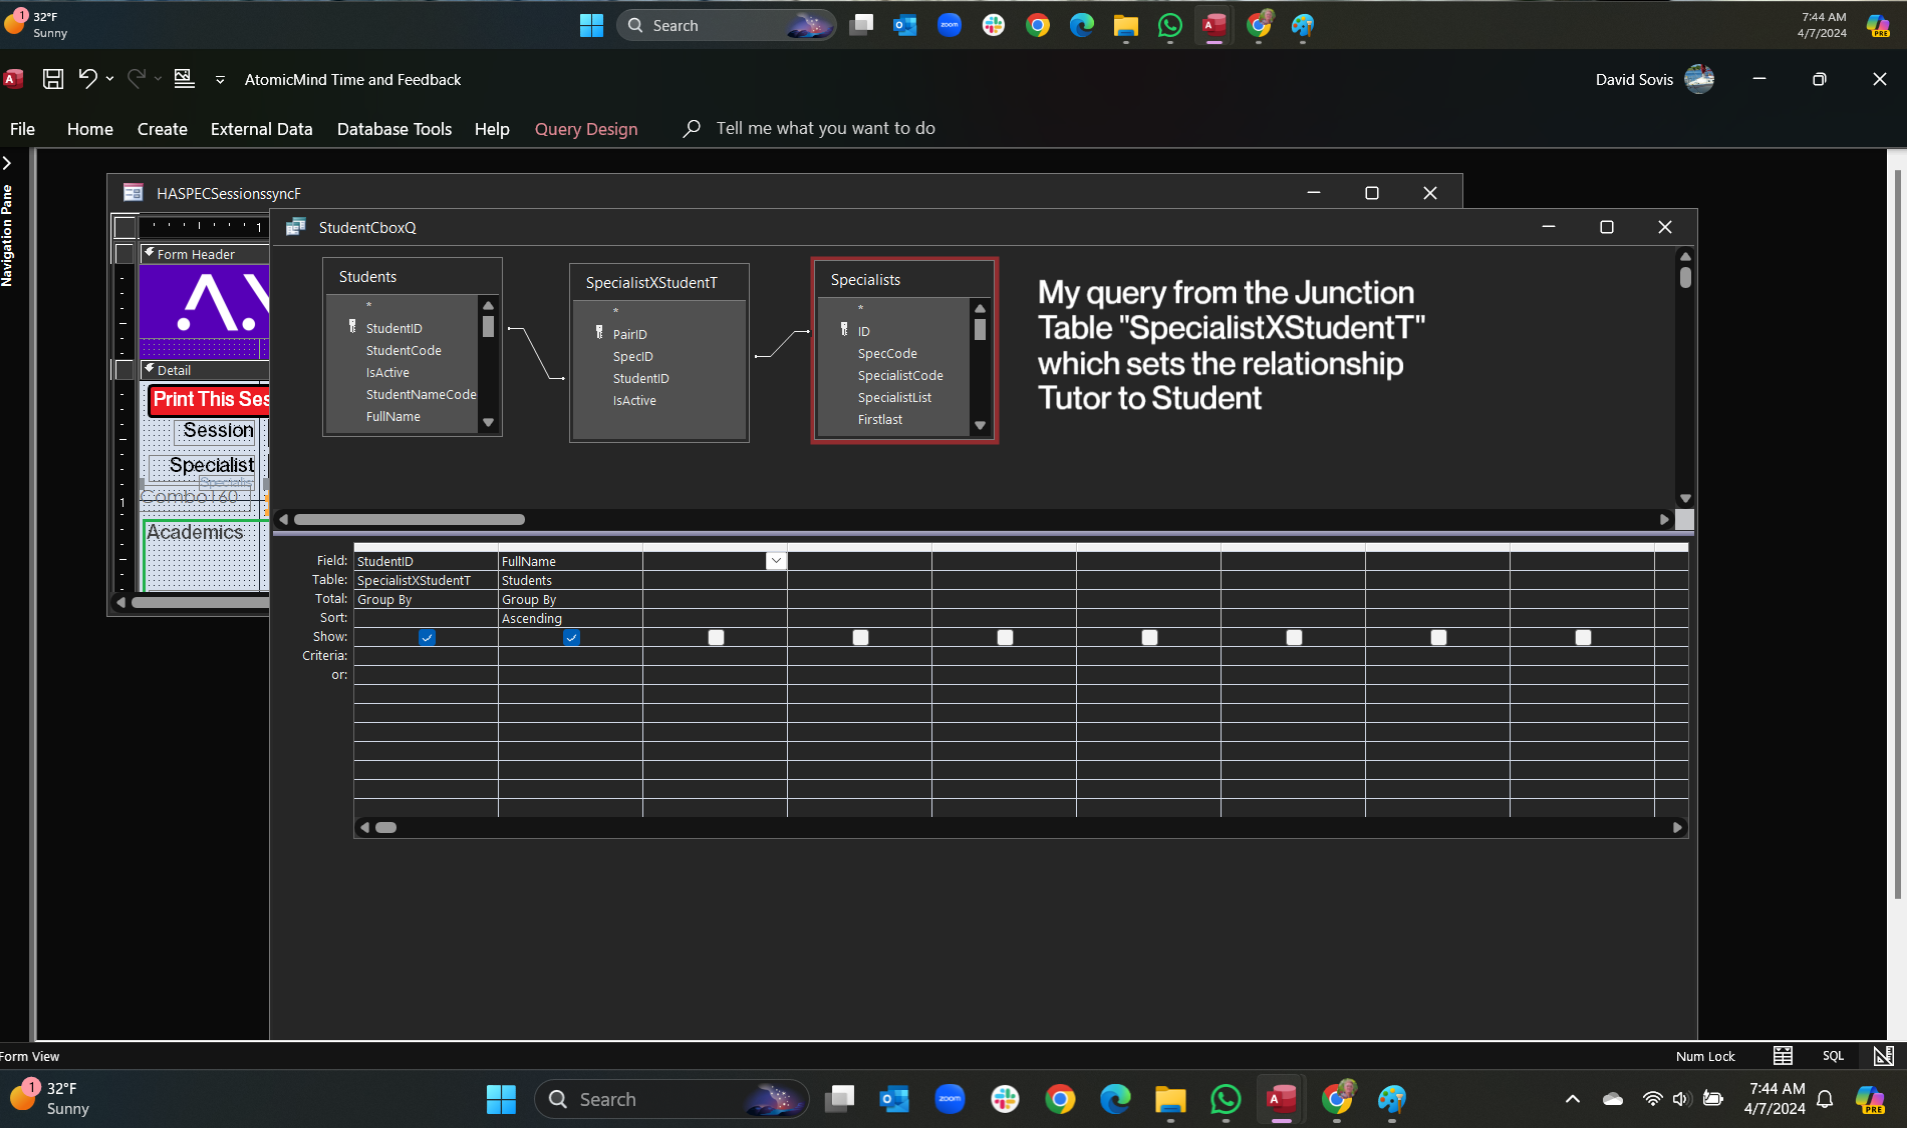
Task: Click the Undo arrow icon
Action: (87, 79)
